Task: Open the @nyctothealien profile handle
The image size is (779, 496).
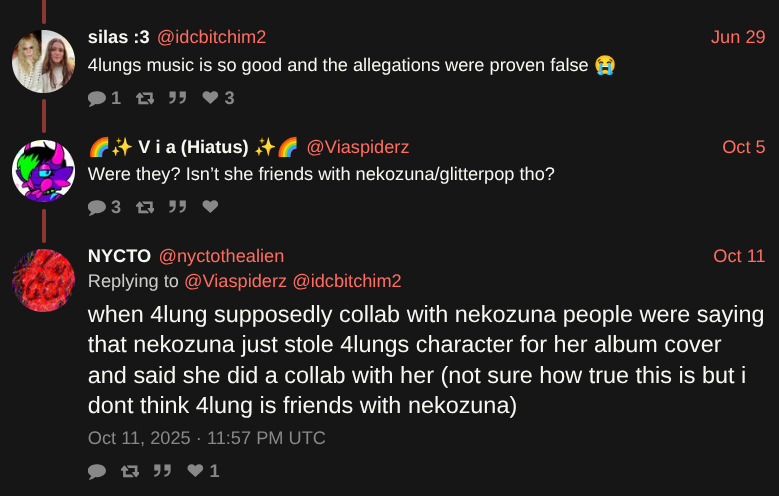Action: tap(221, 256)
